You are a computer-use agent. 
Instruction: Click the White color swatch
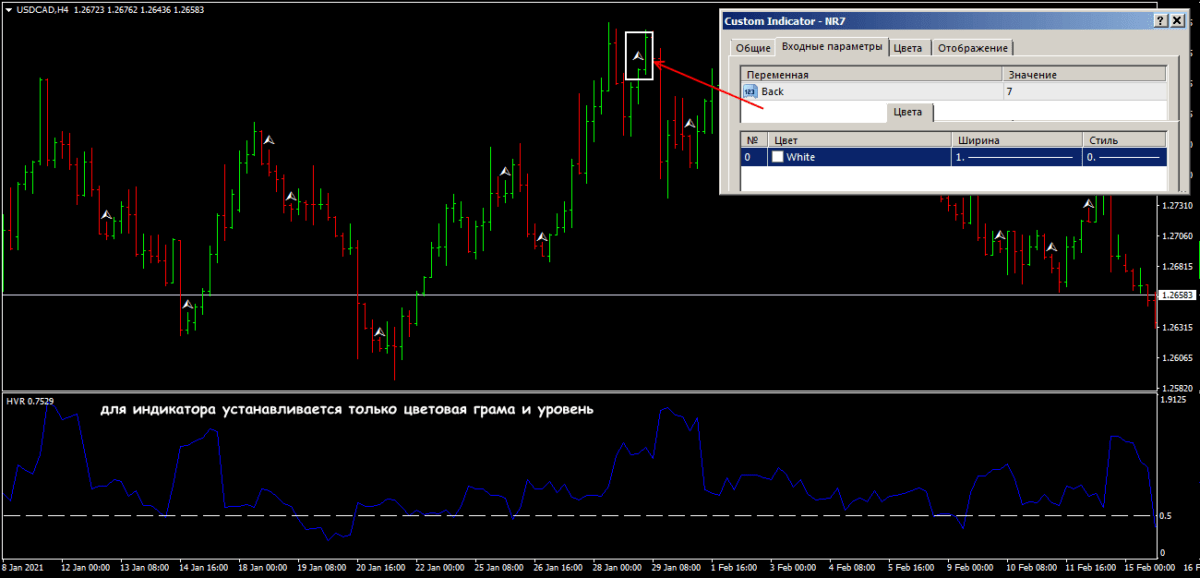777,157
